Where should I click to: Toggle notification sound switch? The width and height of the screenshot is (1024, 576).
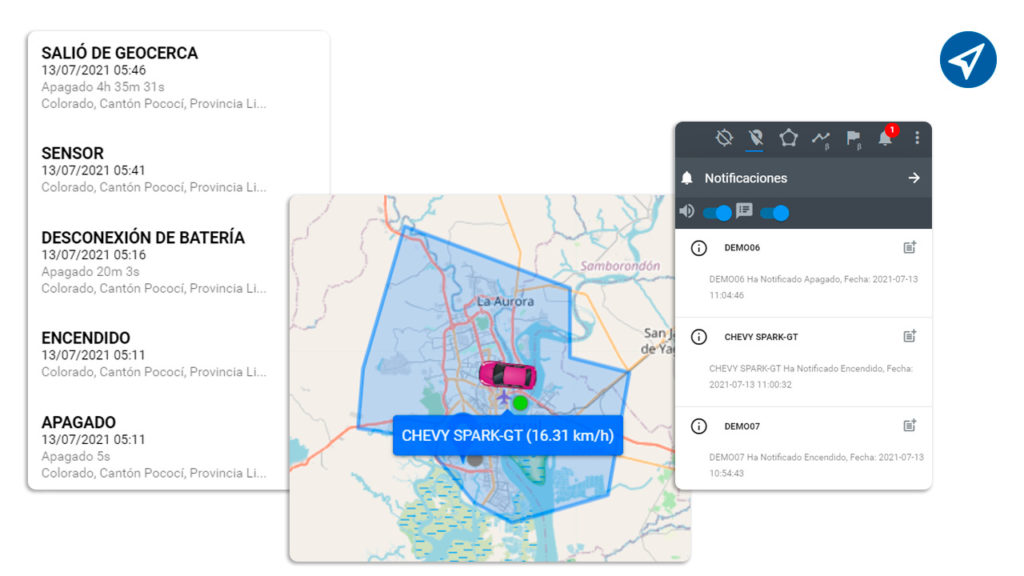[x=717, y=213]
